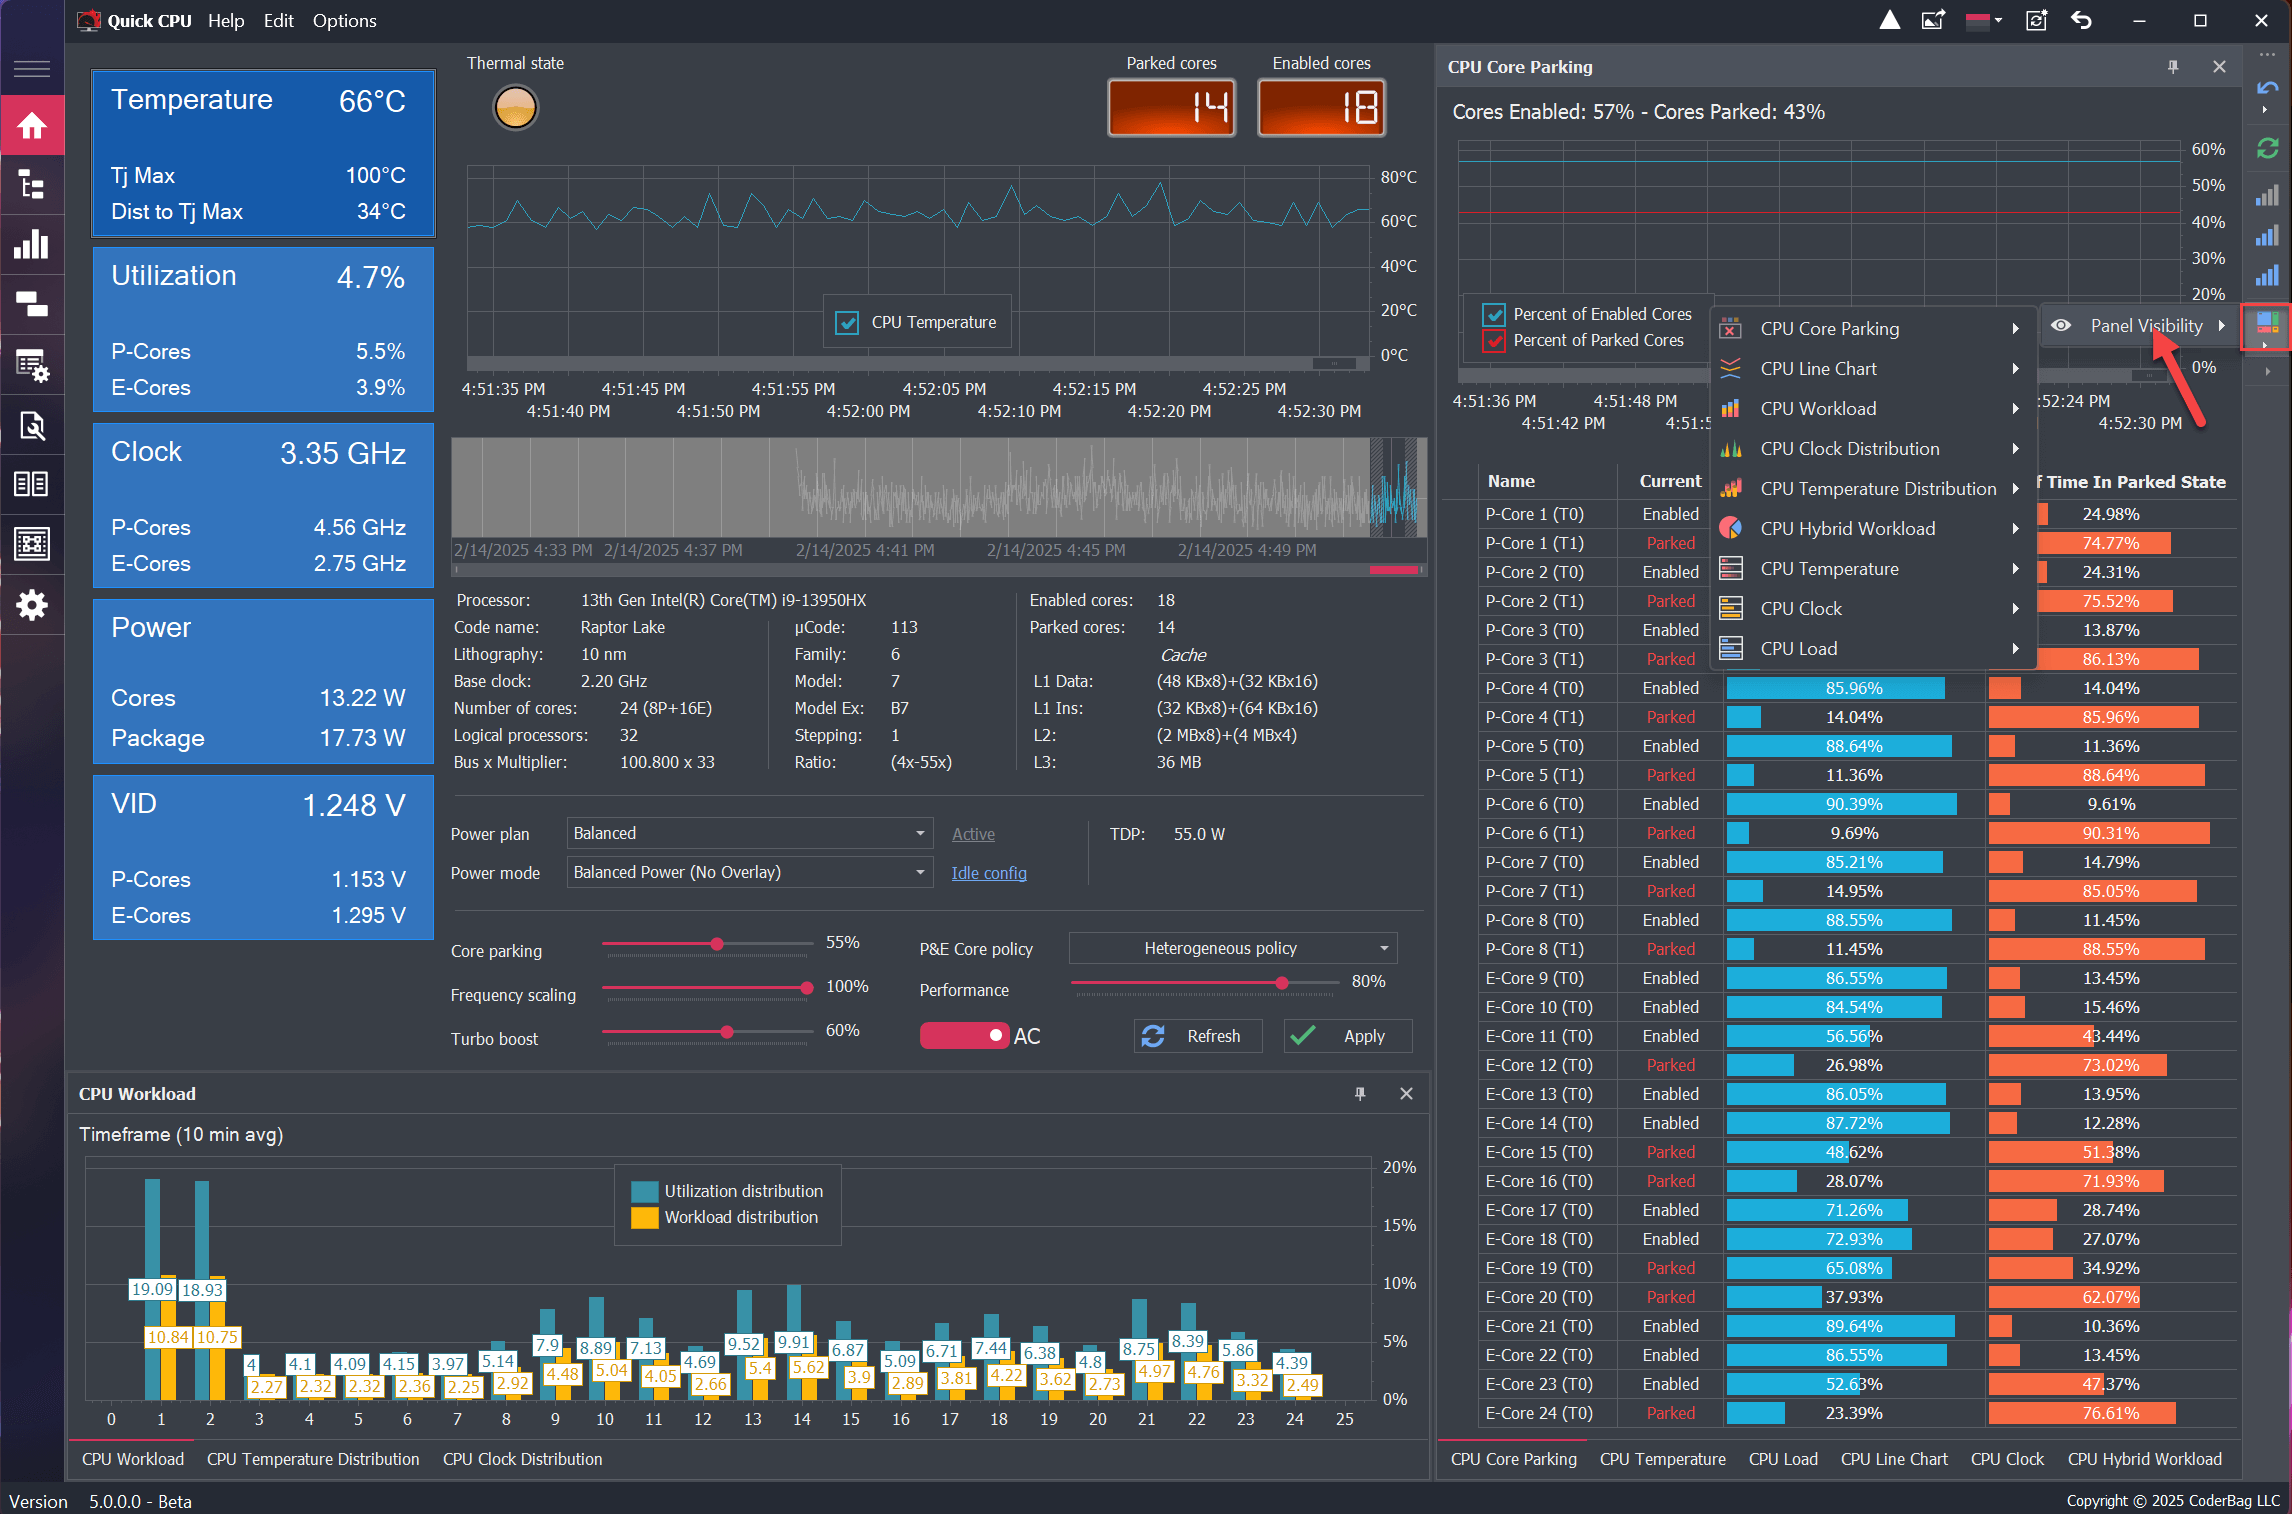The image size is (2292, 1514).
Task: Click the export screenshot icon in title bar
Action: [x=1934, y=20]
